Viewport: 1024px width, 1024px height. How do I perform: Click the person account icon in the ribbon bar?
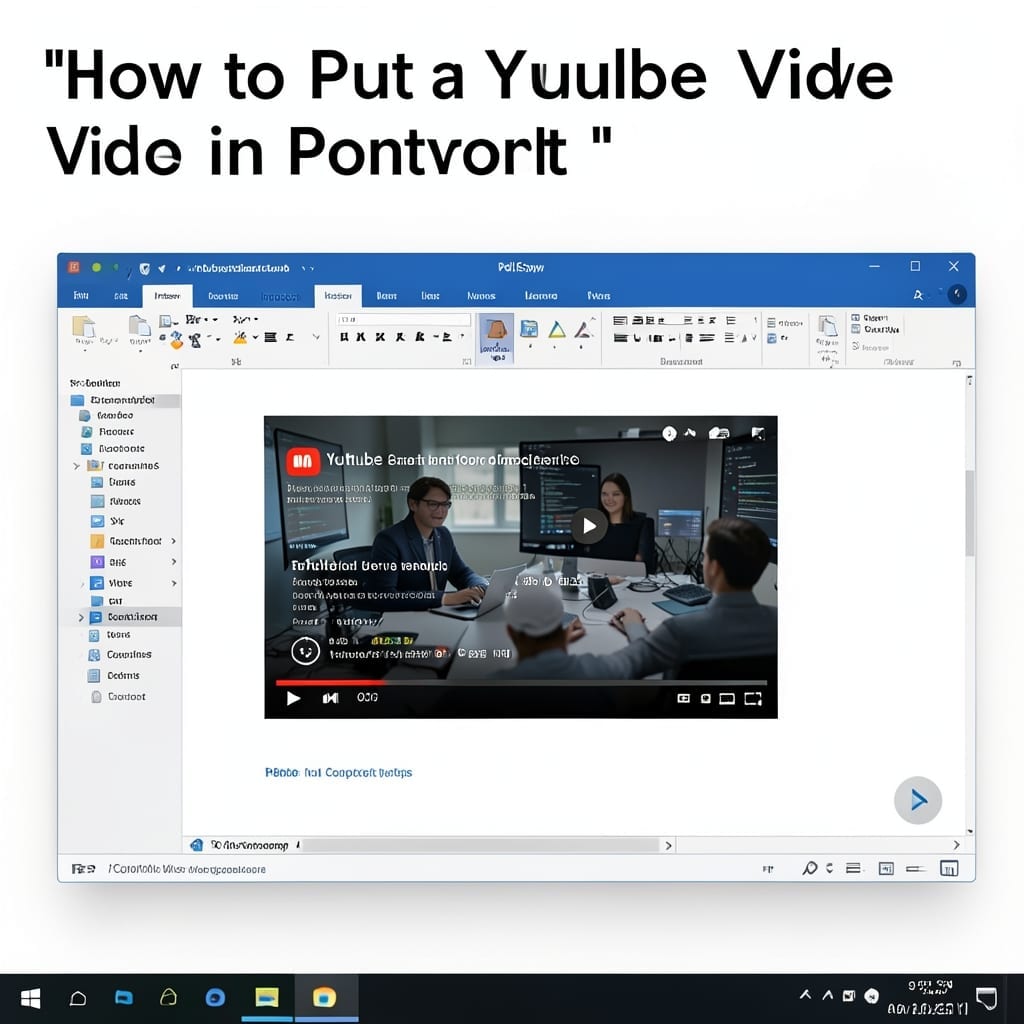[918, 295]
